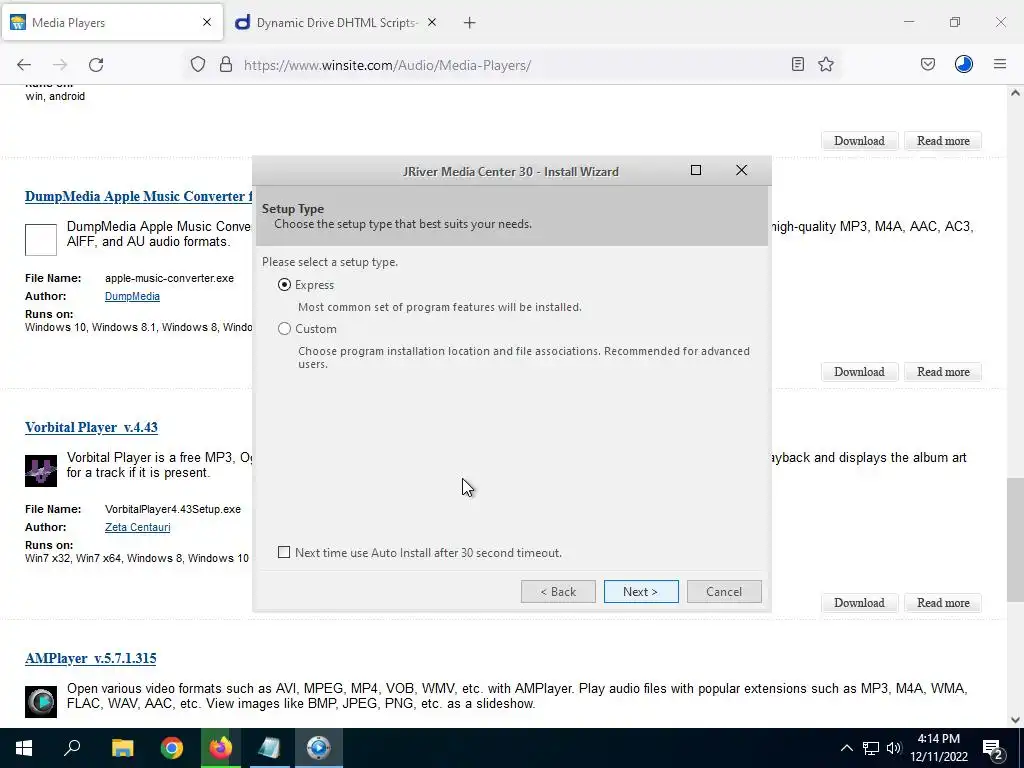This screenshot has height=768, width=1024.
Task: Open Google Chrome from the taskbar
Action: (172, 748)
